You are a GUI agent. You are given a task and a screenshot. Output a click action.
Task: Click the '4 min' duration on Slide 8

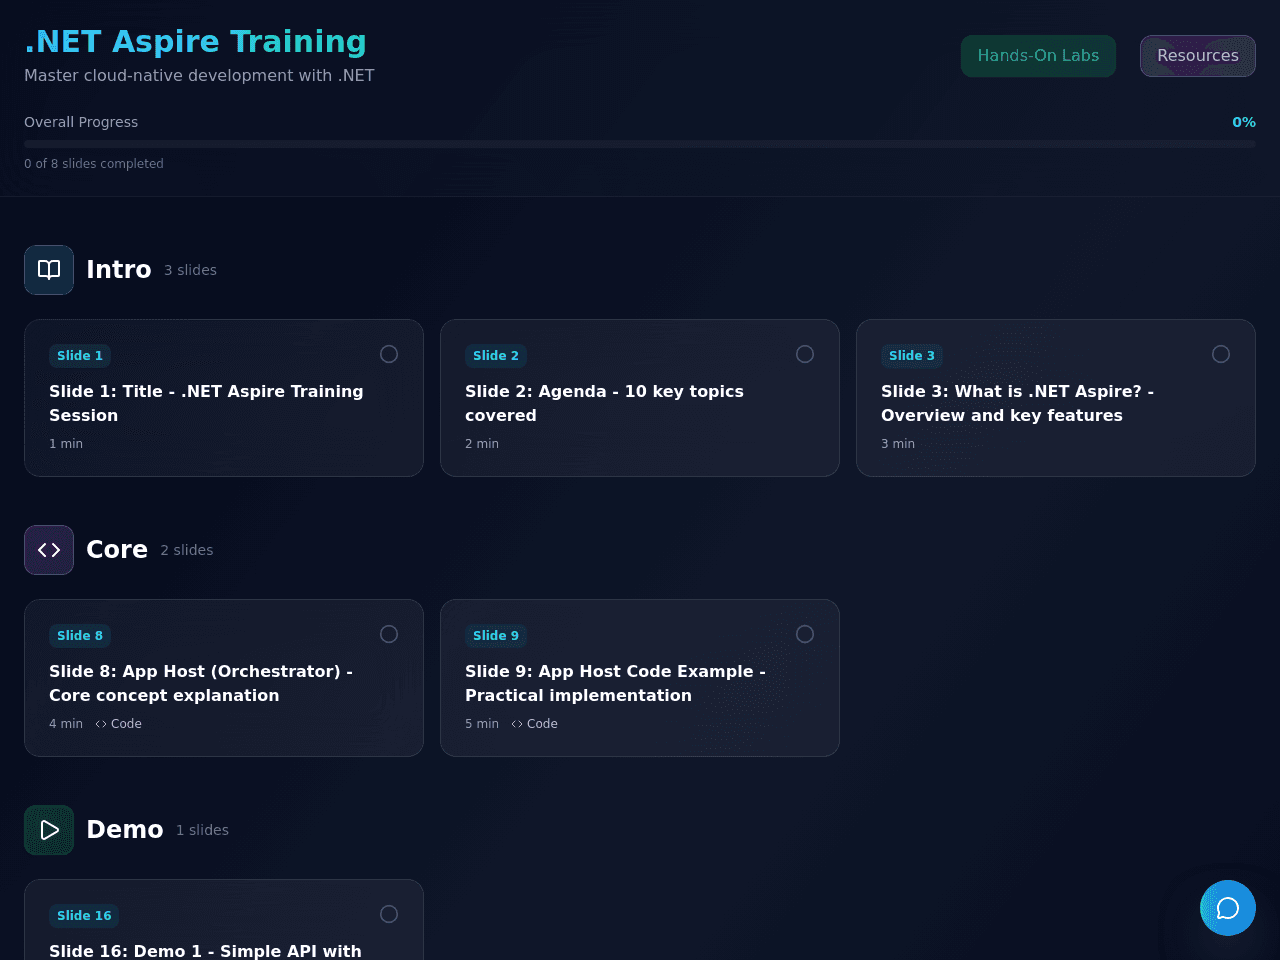(66, 724)
